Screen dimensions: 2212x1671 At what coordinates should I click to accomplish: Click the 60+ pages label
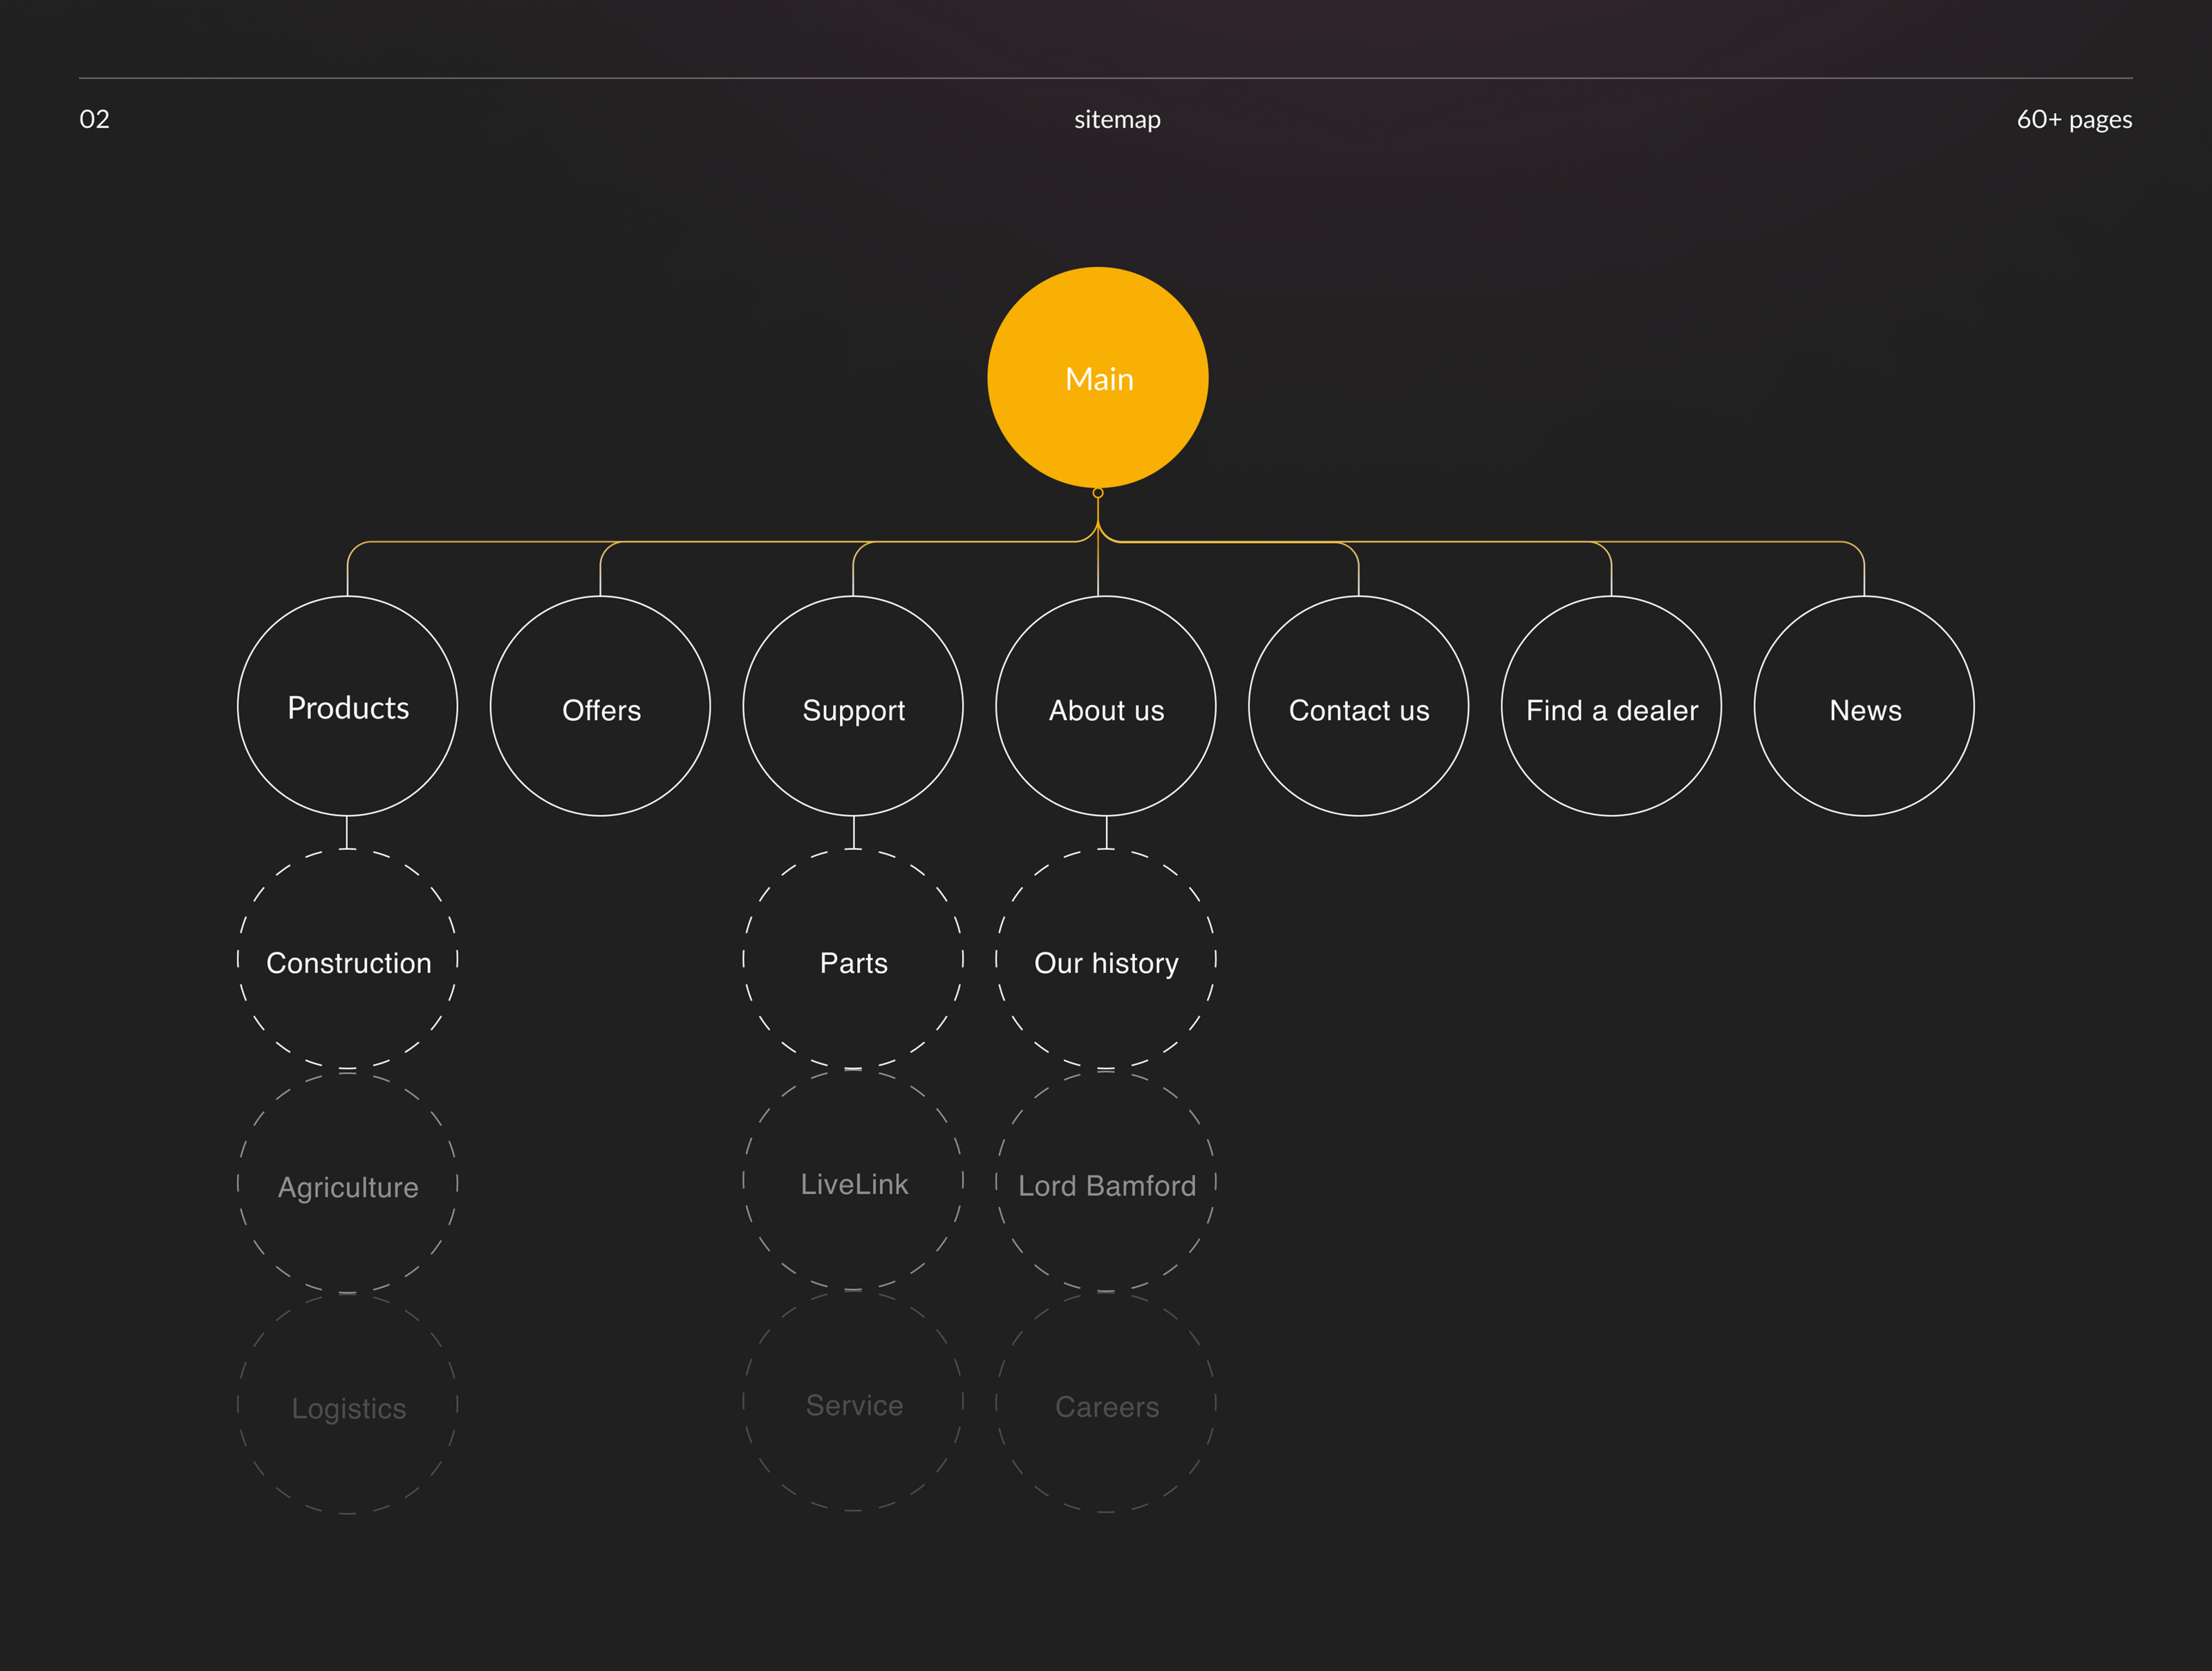(x=2073, y=120)
